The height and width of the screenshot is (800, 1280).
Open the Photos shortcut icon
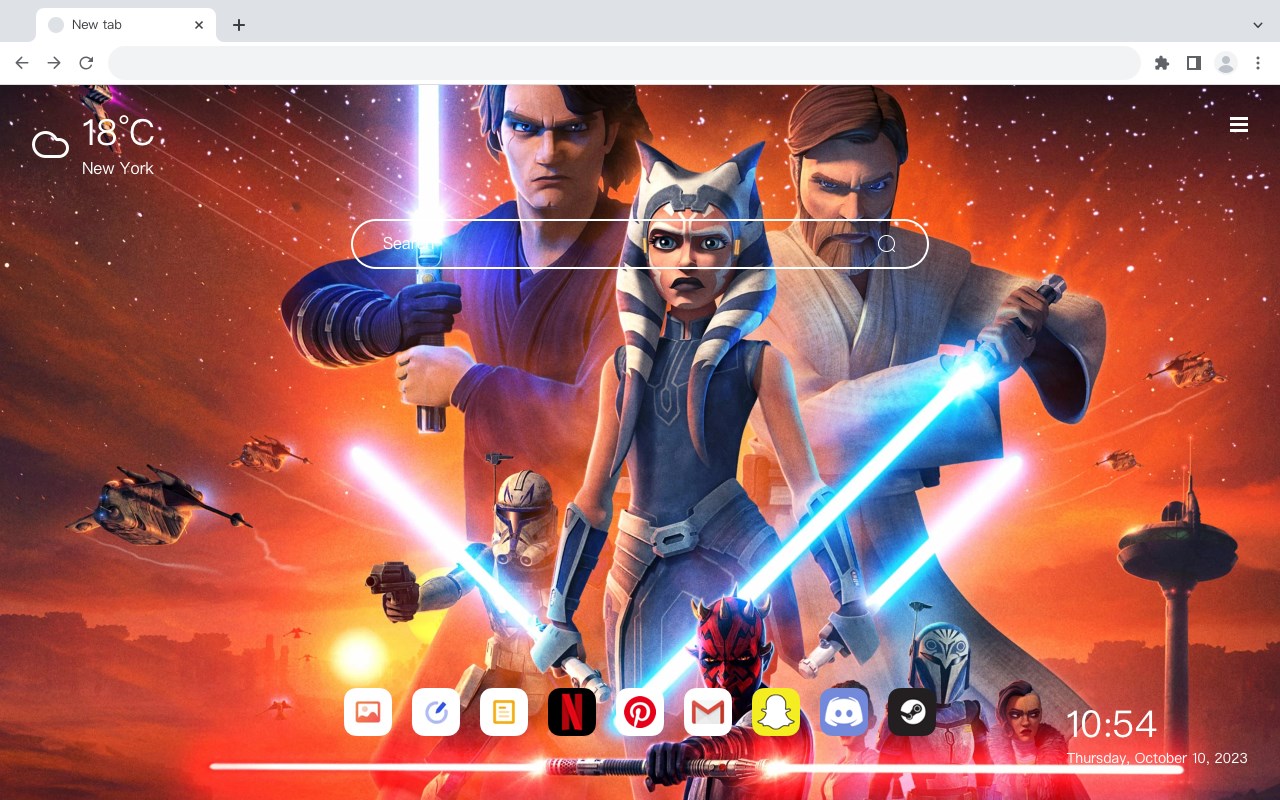pyautogui.click(x=368, y=712)
